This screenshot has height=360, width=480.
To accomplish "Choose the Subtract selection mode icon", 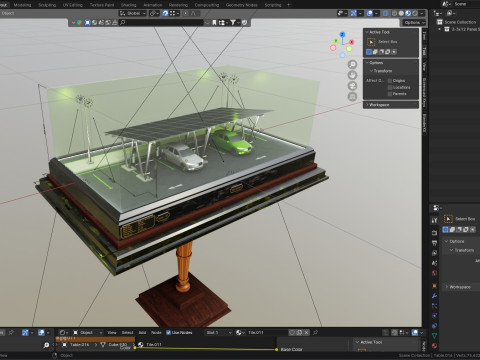I will (x=382, y=52).
